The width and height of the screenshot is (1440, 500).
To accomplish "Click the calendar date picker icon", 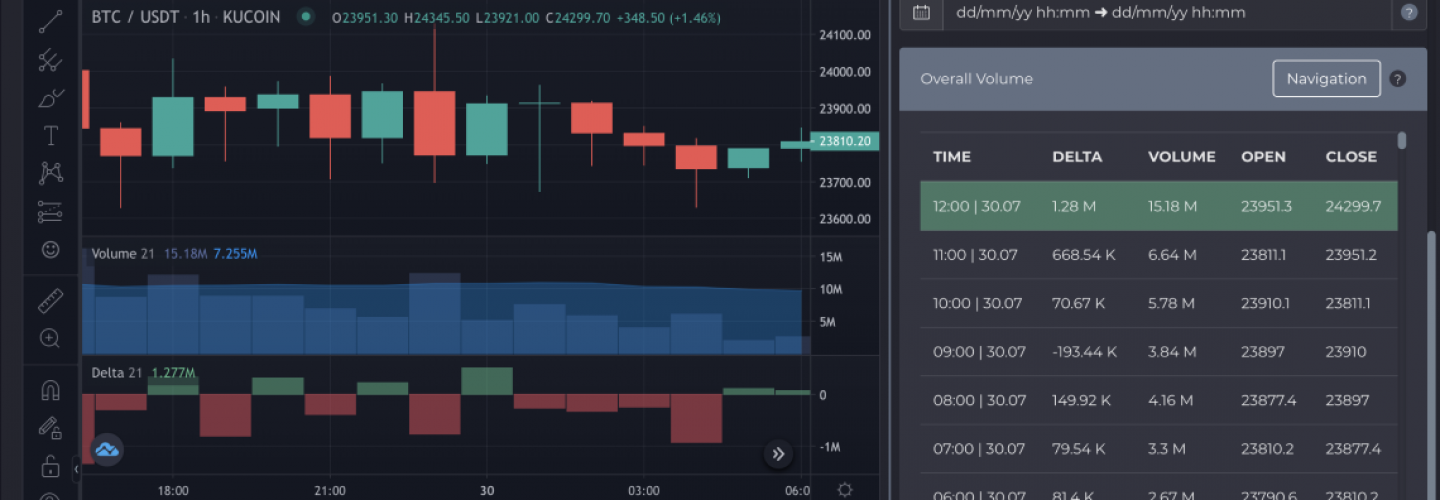I will pos(921,13).
